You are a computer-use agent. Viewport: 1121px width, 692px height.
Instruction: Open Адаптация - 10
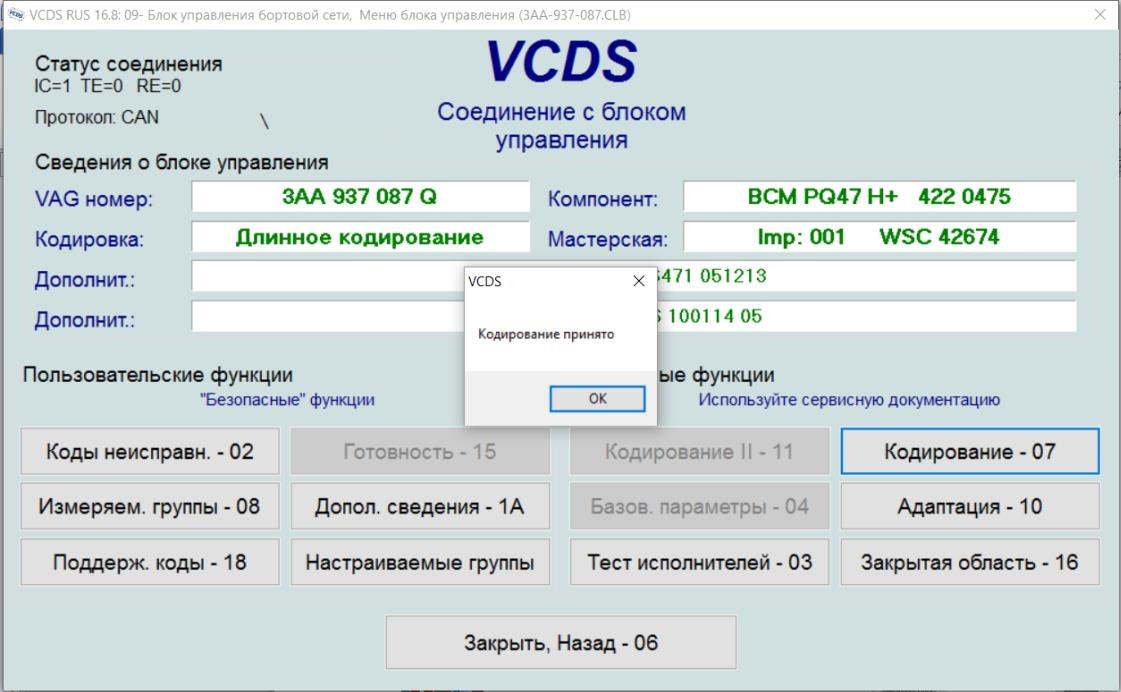pos(969,506)
